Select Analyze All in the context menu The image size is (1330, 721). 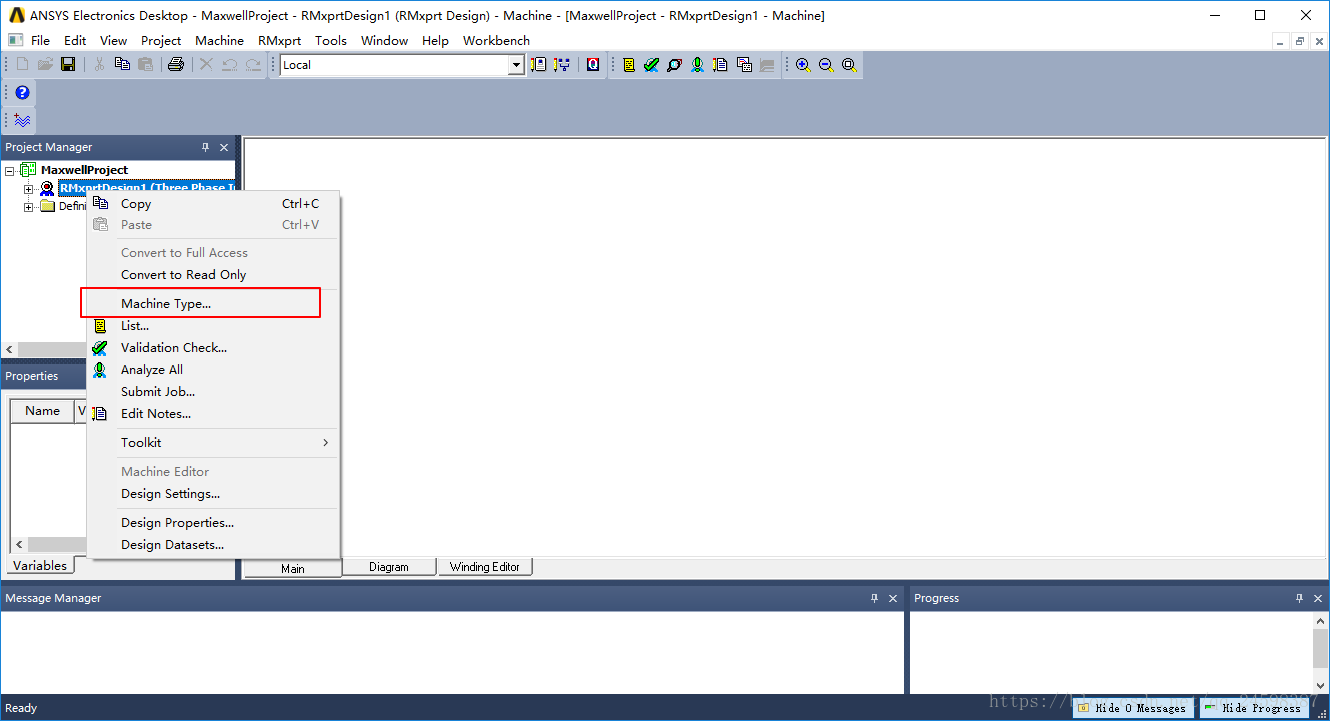click(x=212, y=369)
